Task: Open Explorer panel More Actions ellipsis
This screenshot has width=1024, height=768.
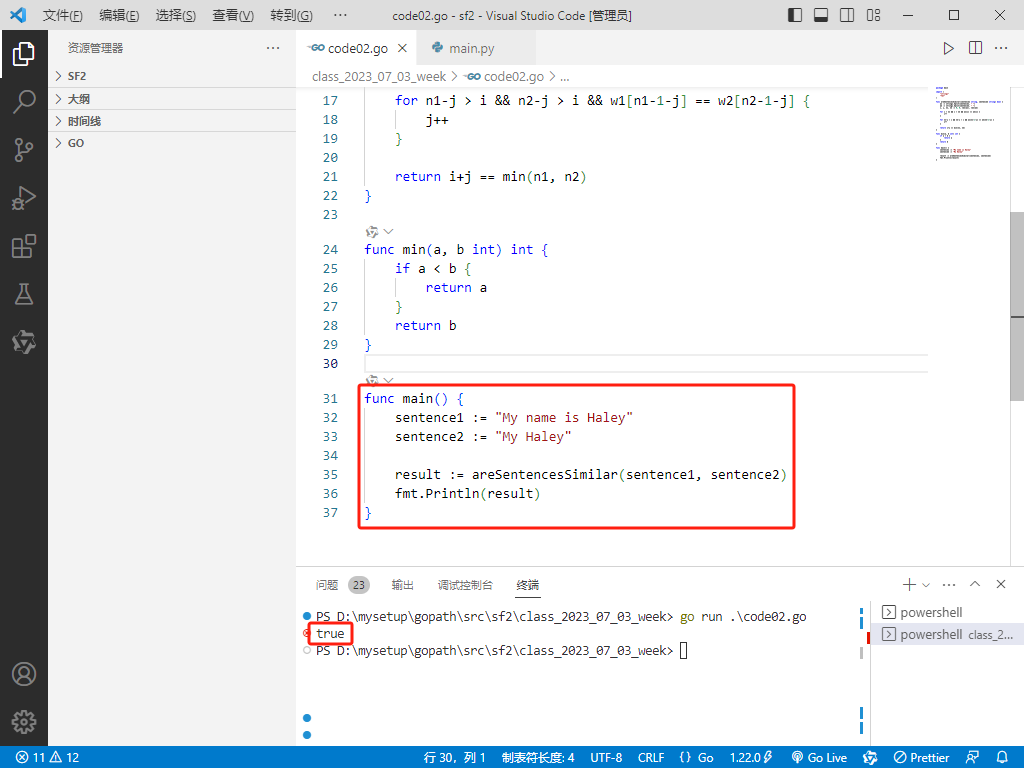Action: 273,48
